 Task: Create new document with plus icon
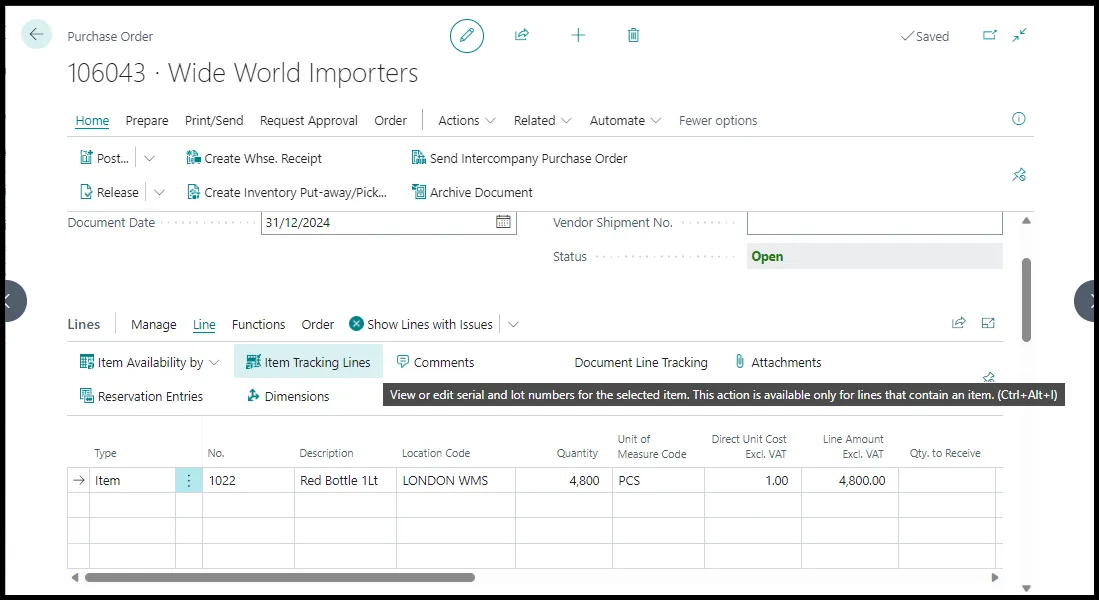[578, 35]
